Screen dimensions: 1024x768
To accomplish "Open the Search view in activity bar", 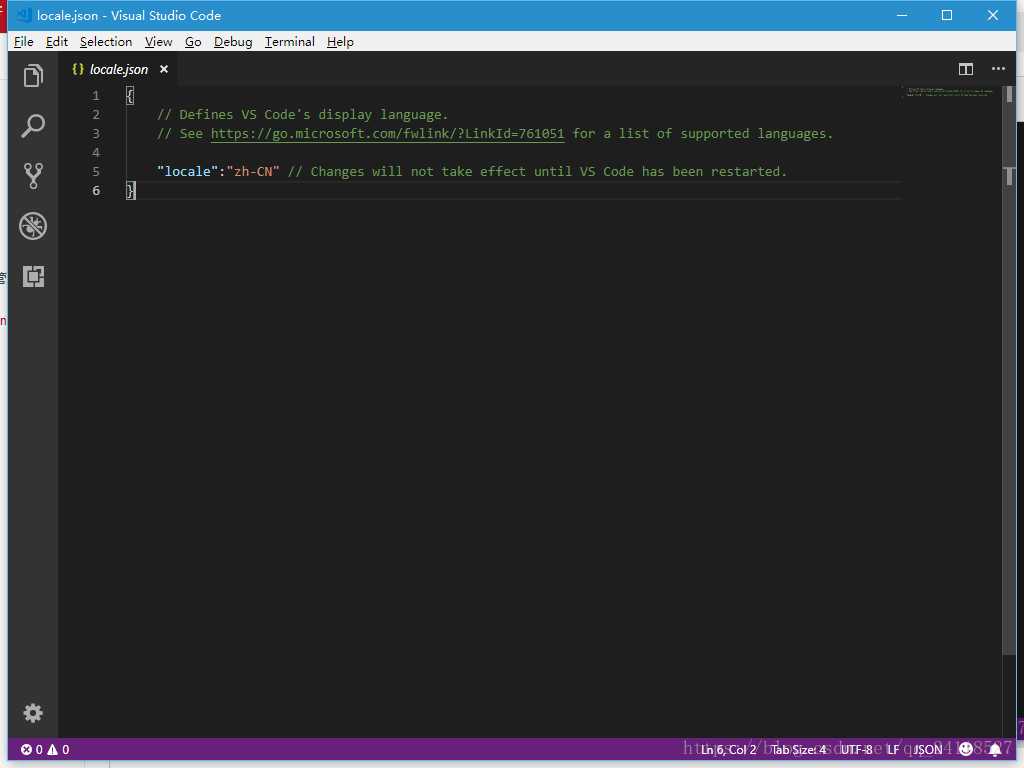I will [33, 125].
